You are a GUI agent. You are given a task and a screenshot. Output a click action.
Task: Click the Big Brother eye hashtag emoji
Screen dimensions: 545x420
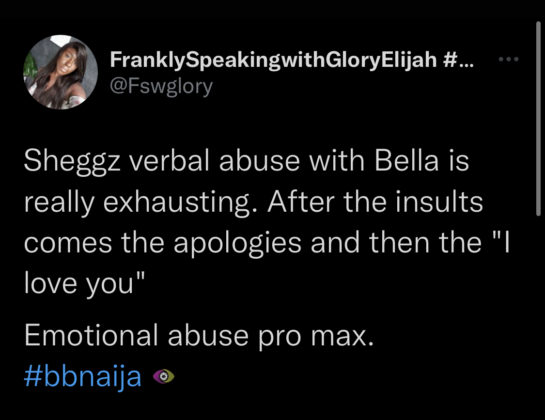[164, 377]
